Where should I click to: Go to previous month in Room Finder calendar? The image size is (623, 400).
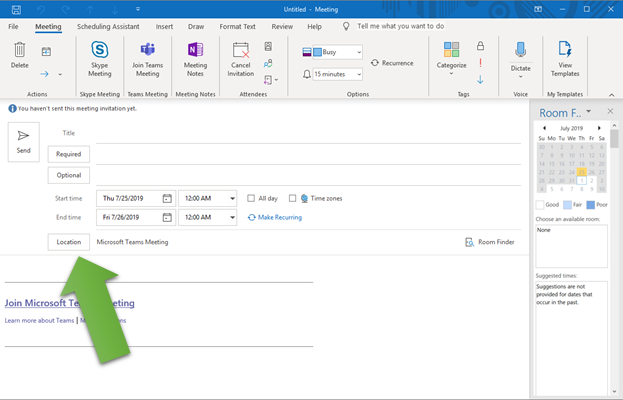coord(544,128)
